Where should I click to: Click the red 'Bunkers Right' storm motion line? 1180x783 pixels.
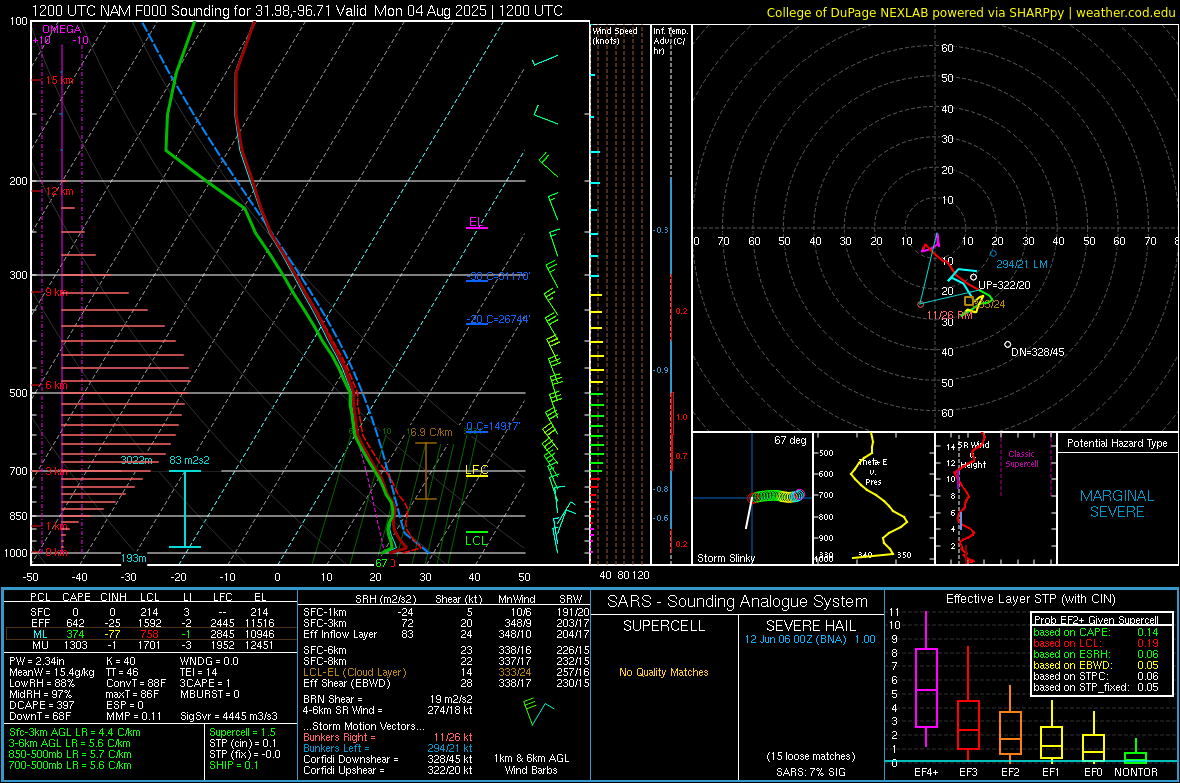click(388, 737)
